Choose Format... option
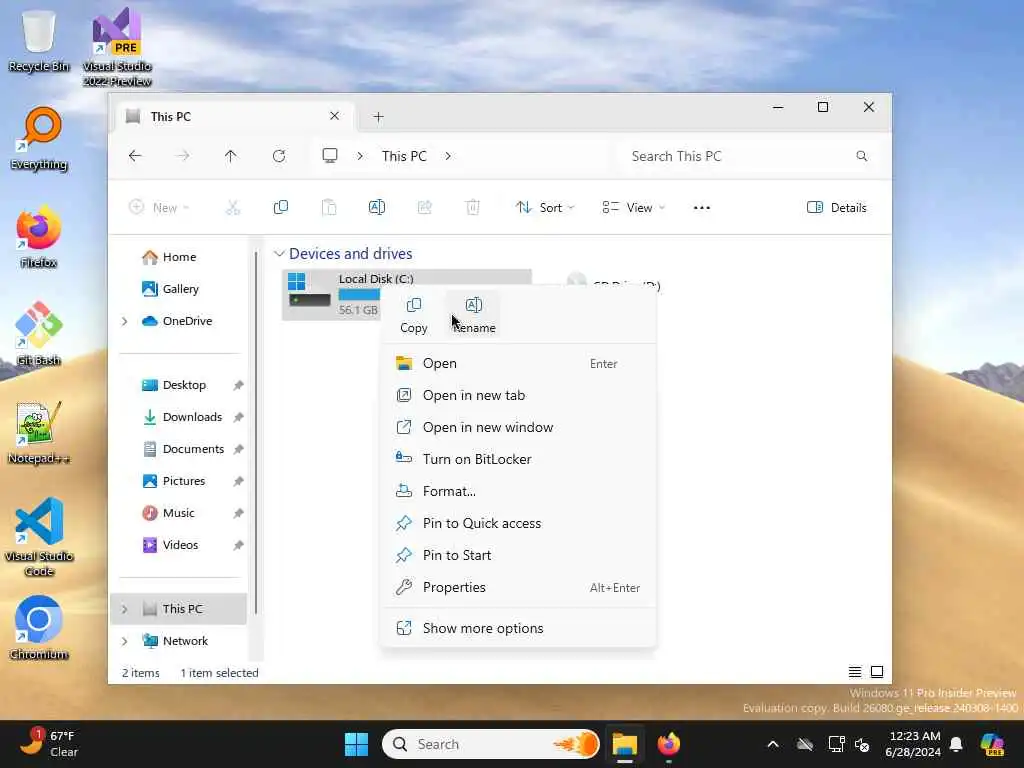This screenshot has width=1024, height=768. [x=518, y=492]
